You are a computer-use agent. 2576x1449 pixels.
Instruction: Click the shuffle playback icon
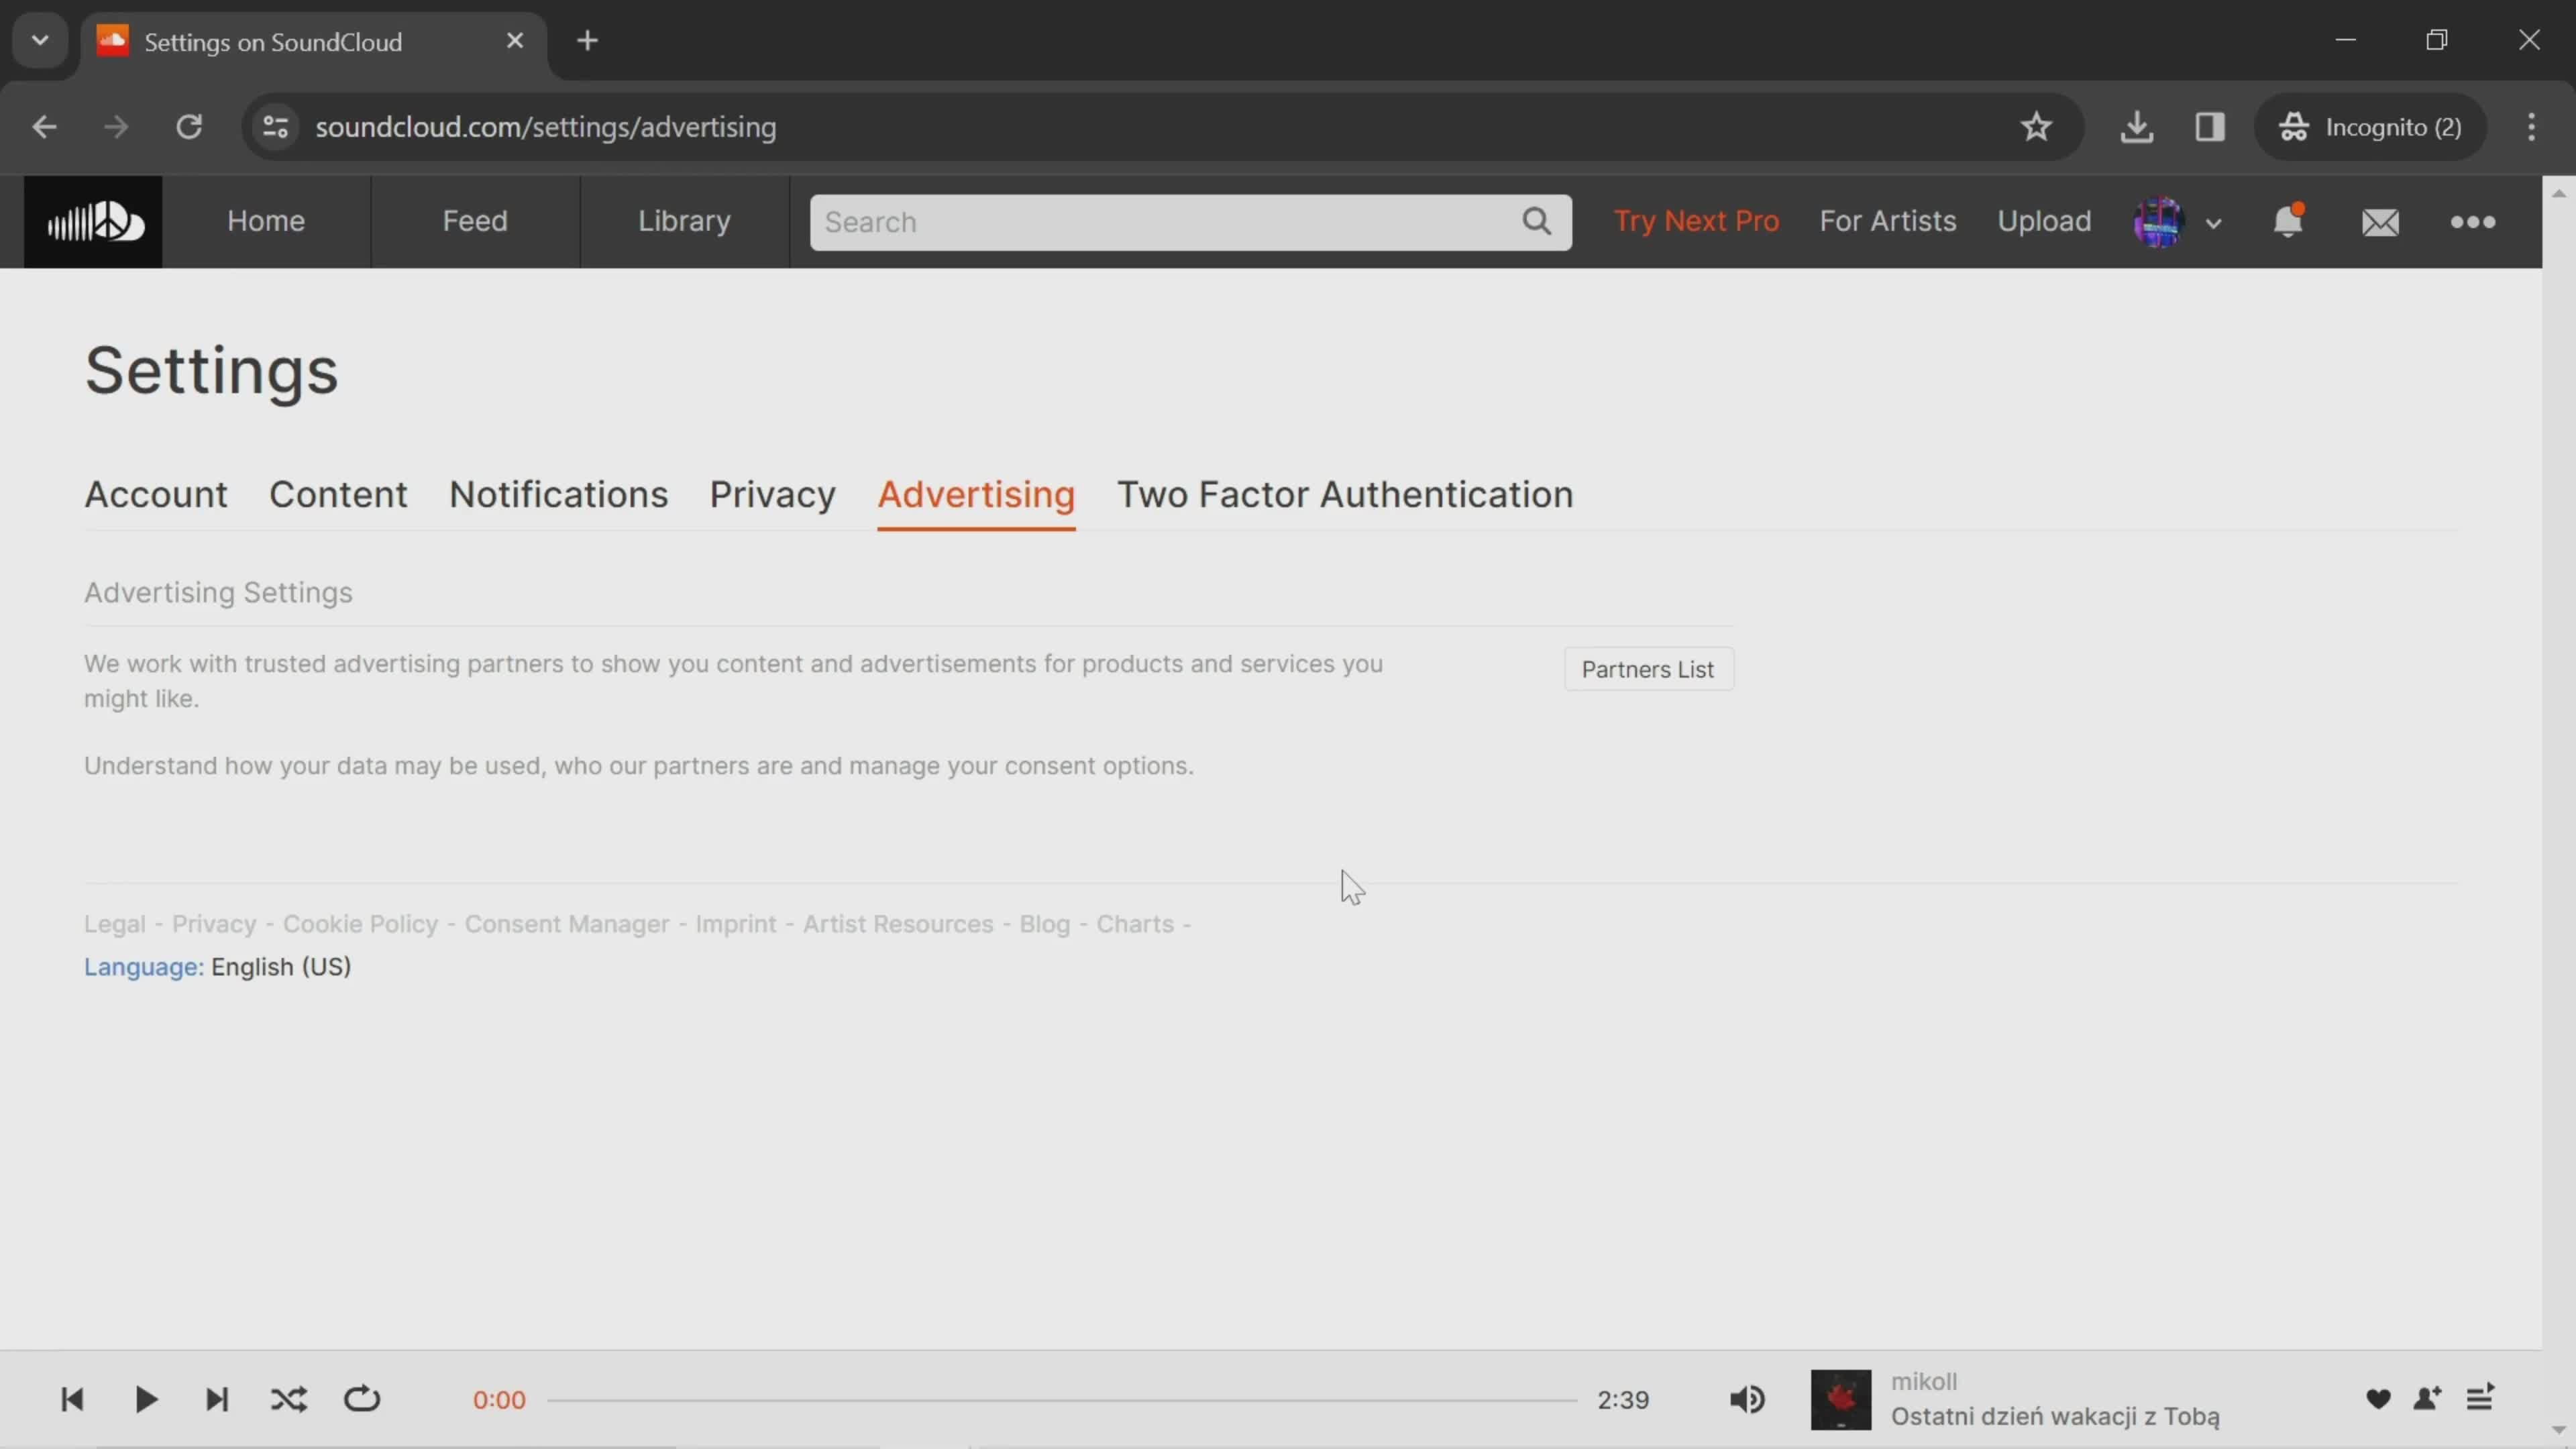click(x=288, y=1399)
